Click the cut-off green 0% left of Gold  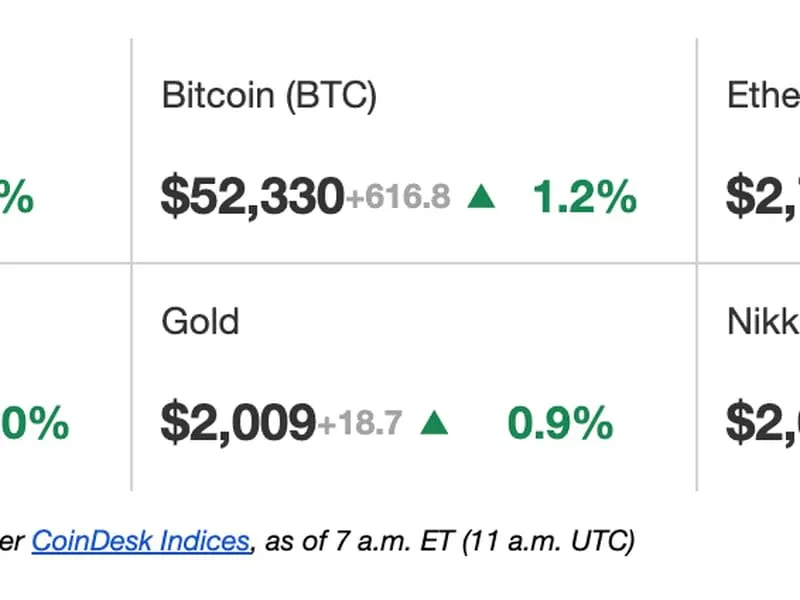[34, 424]
